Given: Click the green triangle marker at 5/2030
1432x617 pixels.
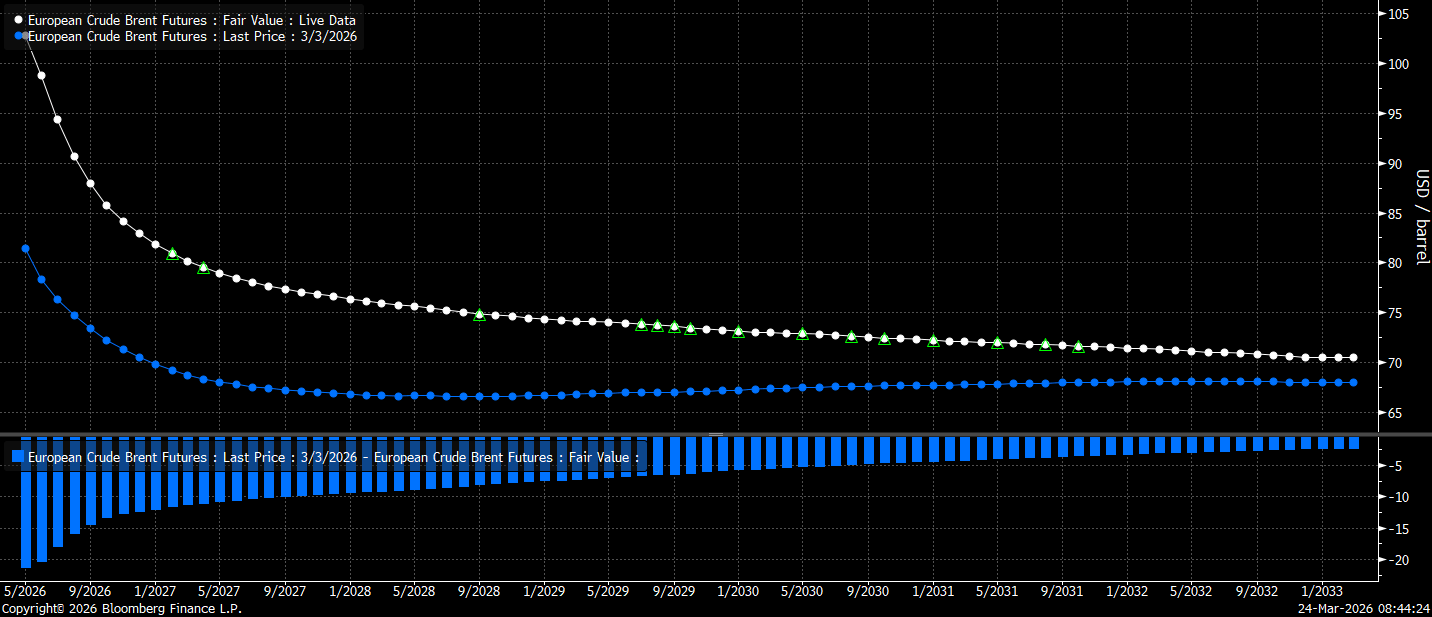Looking at the screenshot, I should 802,333.
